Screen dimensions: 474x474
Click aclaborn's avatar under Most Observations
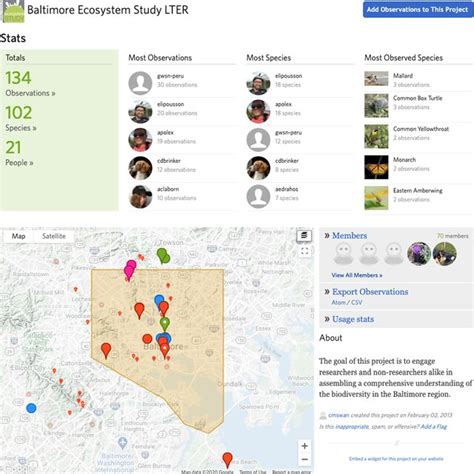pyautogui.click(x=140, y=197)
